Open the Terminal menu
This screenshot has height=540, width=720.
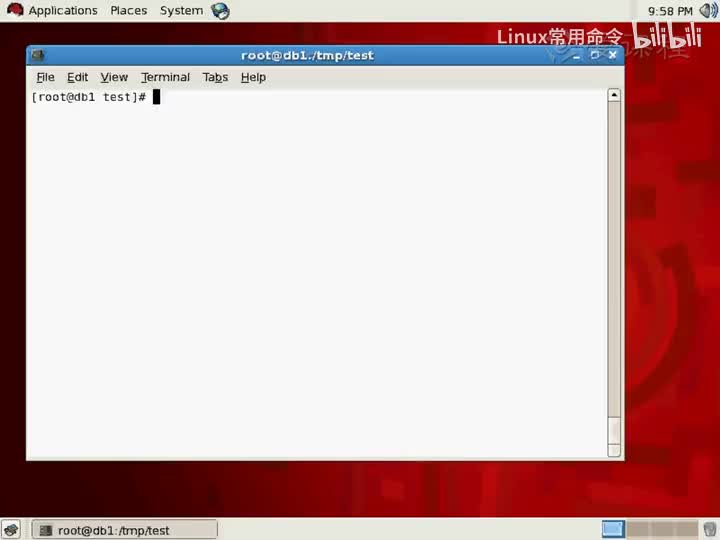point(165,77)
